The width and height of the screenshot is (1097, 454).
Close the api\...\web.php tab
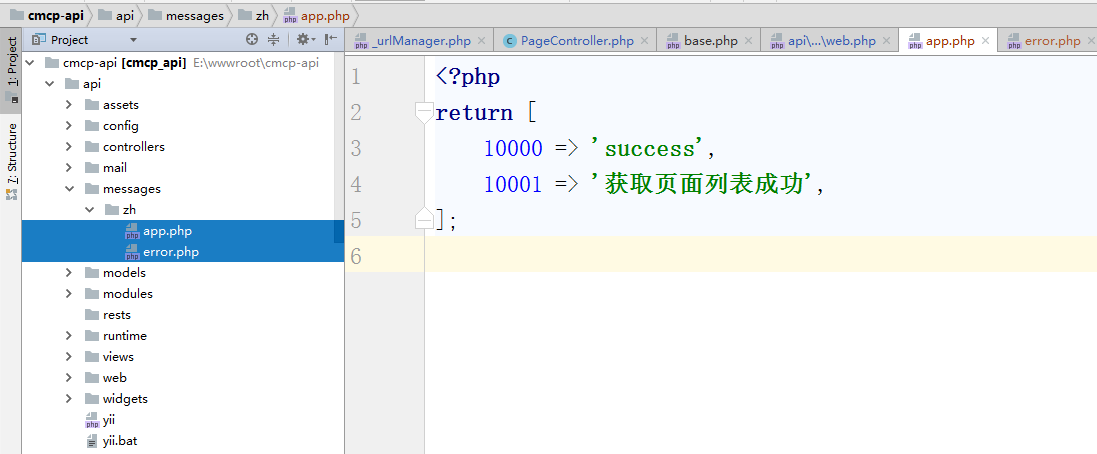tap(886, 41)
